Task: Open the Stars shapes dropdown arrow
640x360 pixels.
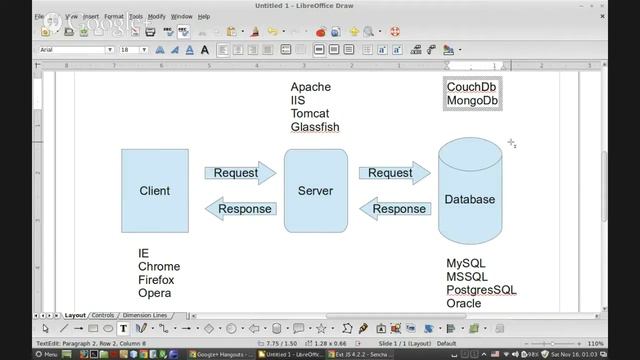Action: click(x=333, y=329)
